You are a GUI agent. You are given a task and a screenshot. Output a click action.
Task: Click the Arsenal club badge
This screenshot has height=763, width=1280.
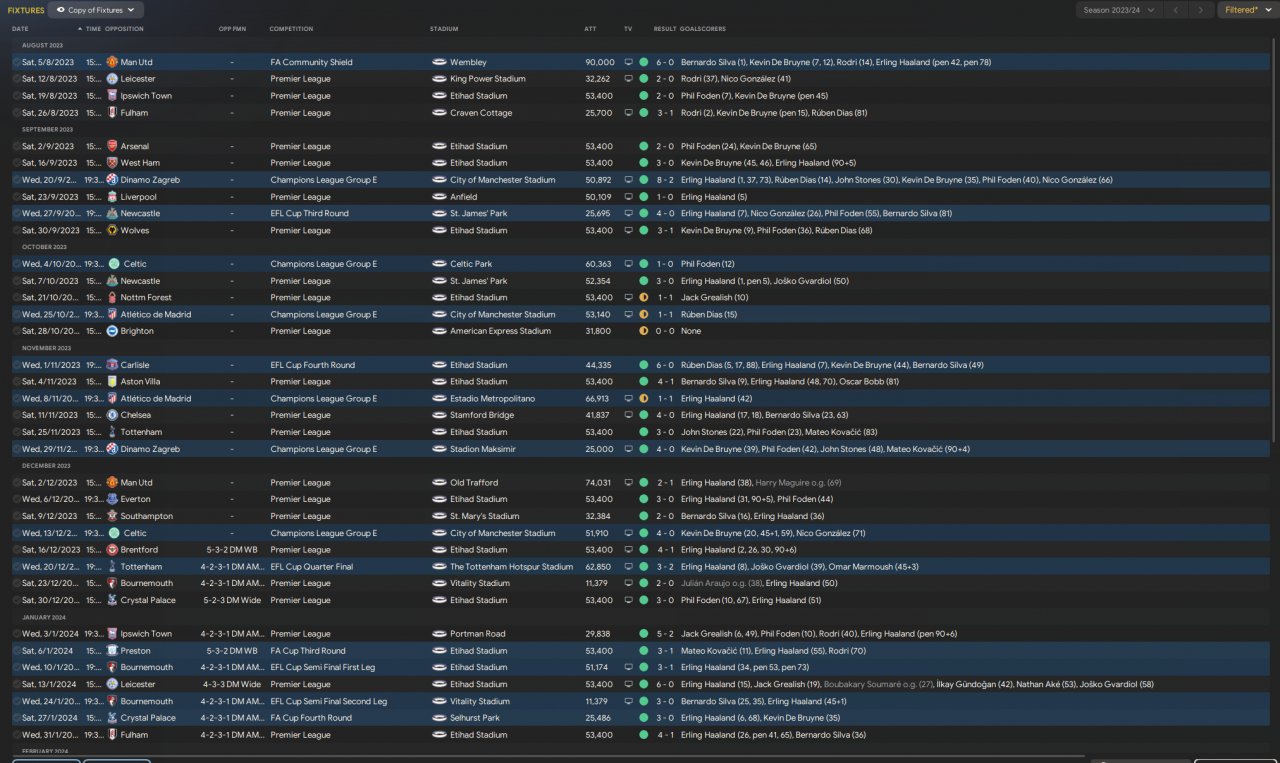113,146
